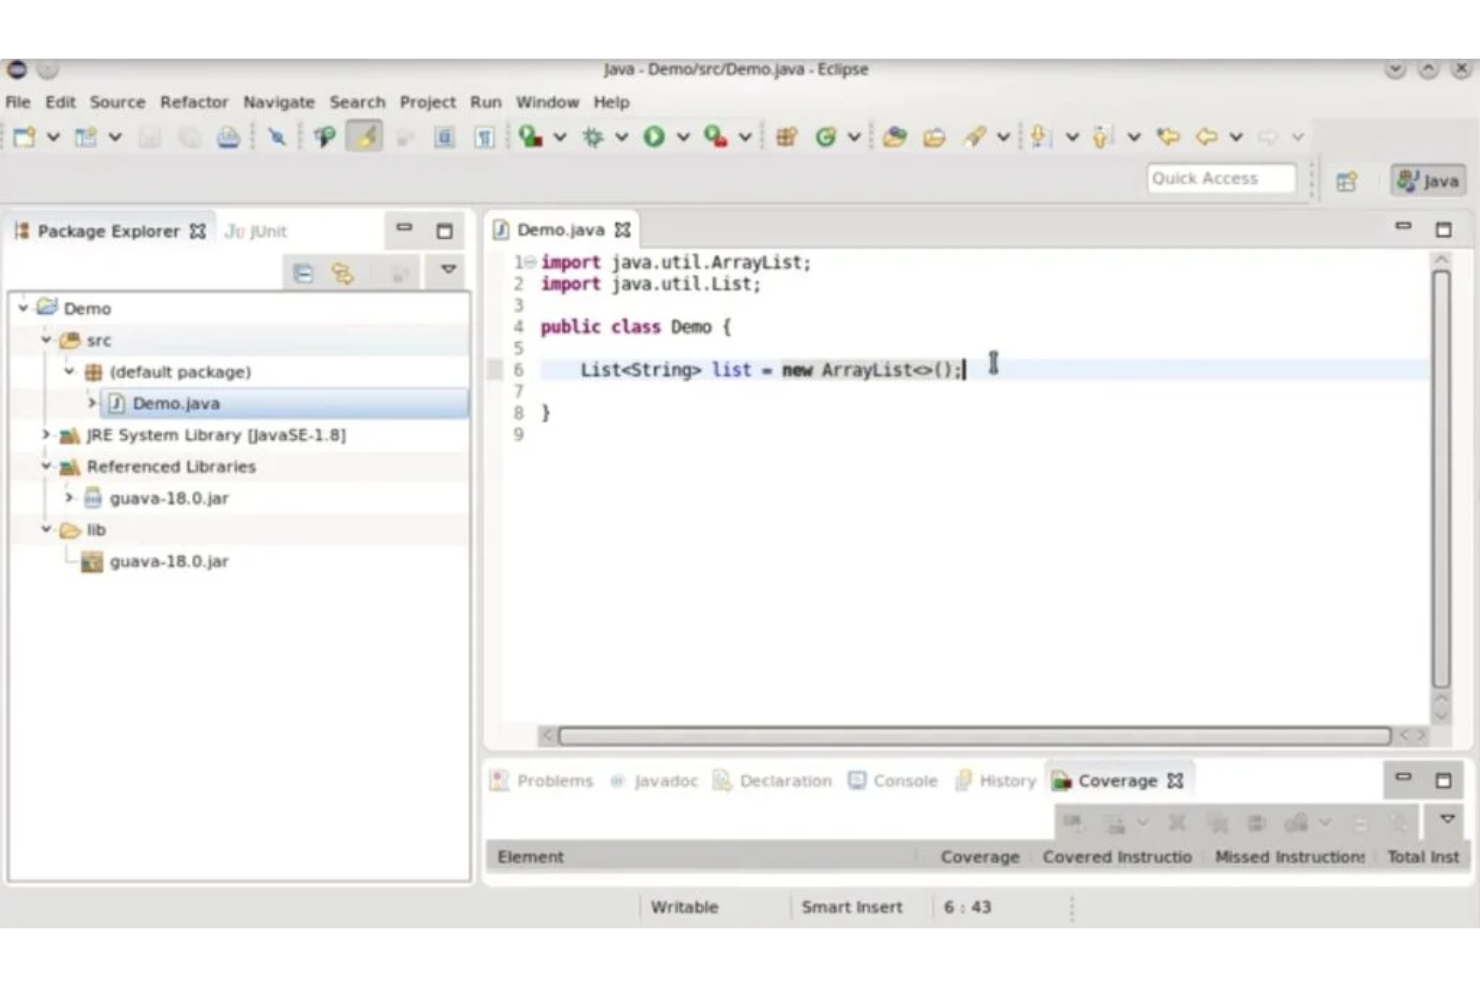The height and width of the screenshot is (987, 1480).
Task: Navigate back with the yellow back arrow
Action: click(x=1207, y=137)
